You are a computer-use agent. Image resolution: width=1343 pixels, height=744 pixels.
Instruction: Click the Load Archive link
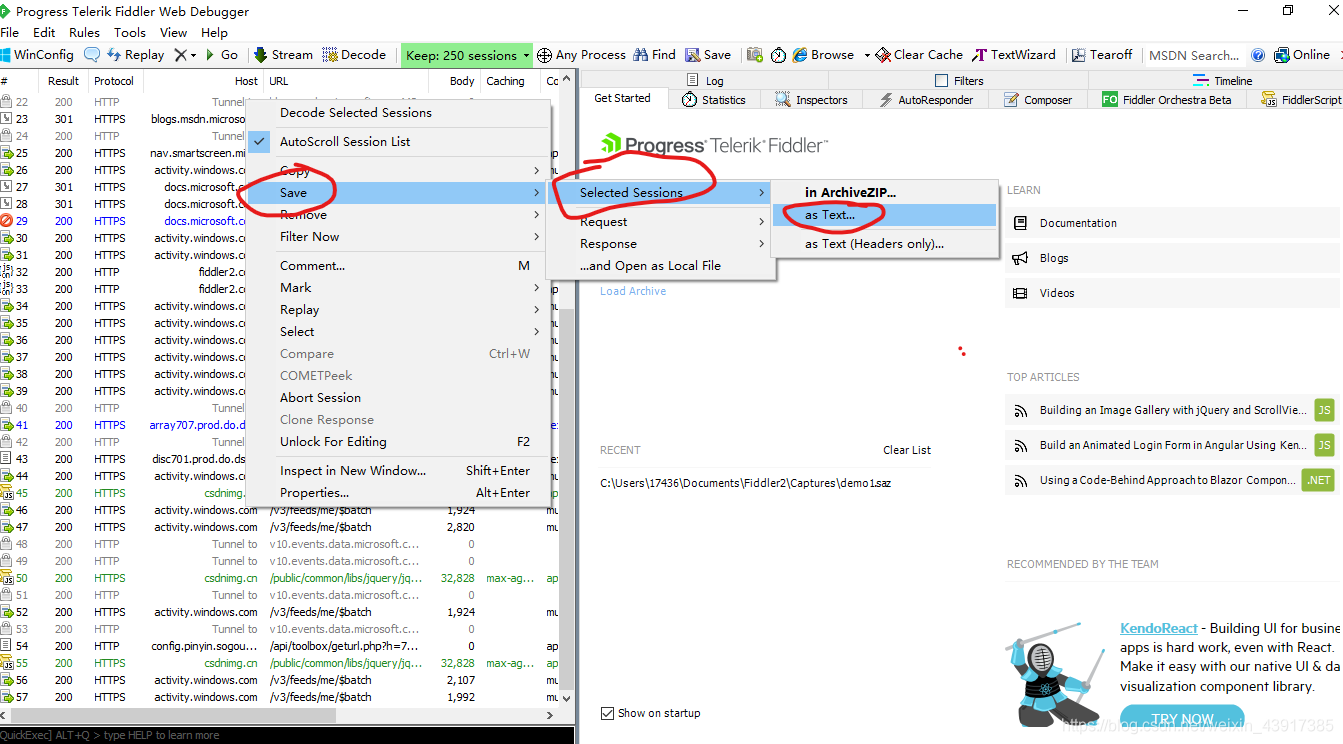click(x=633, y=291)
